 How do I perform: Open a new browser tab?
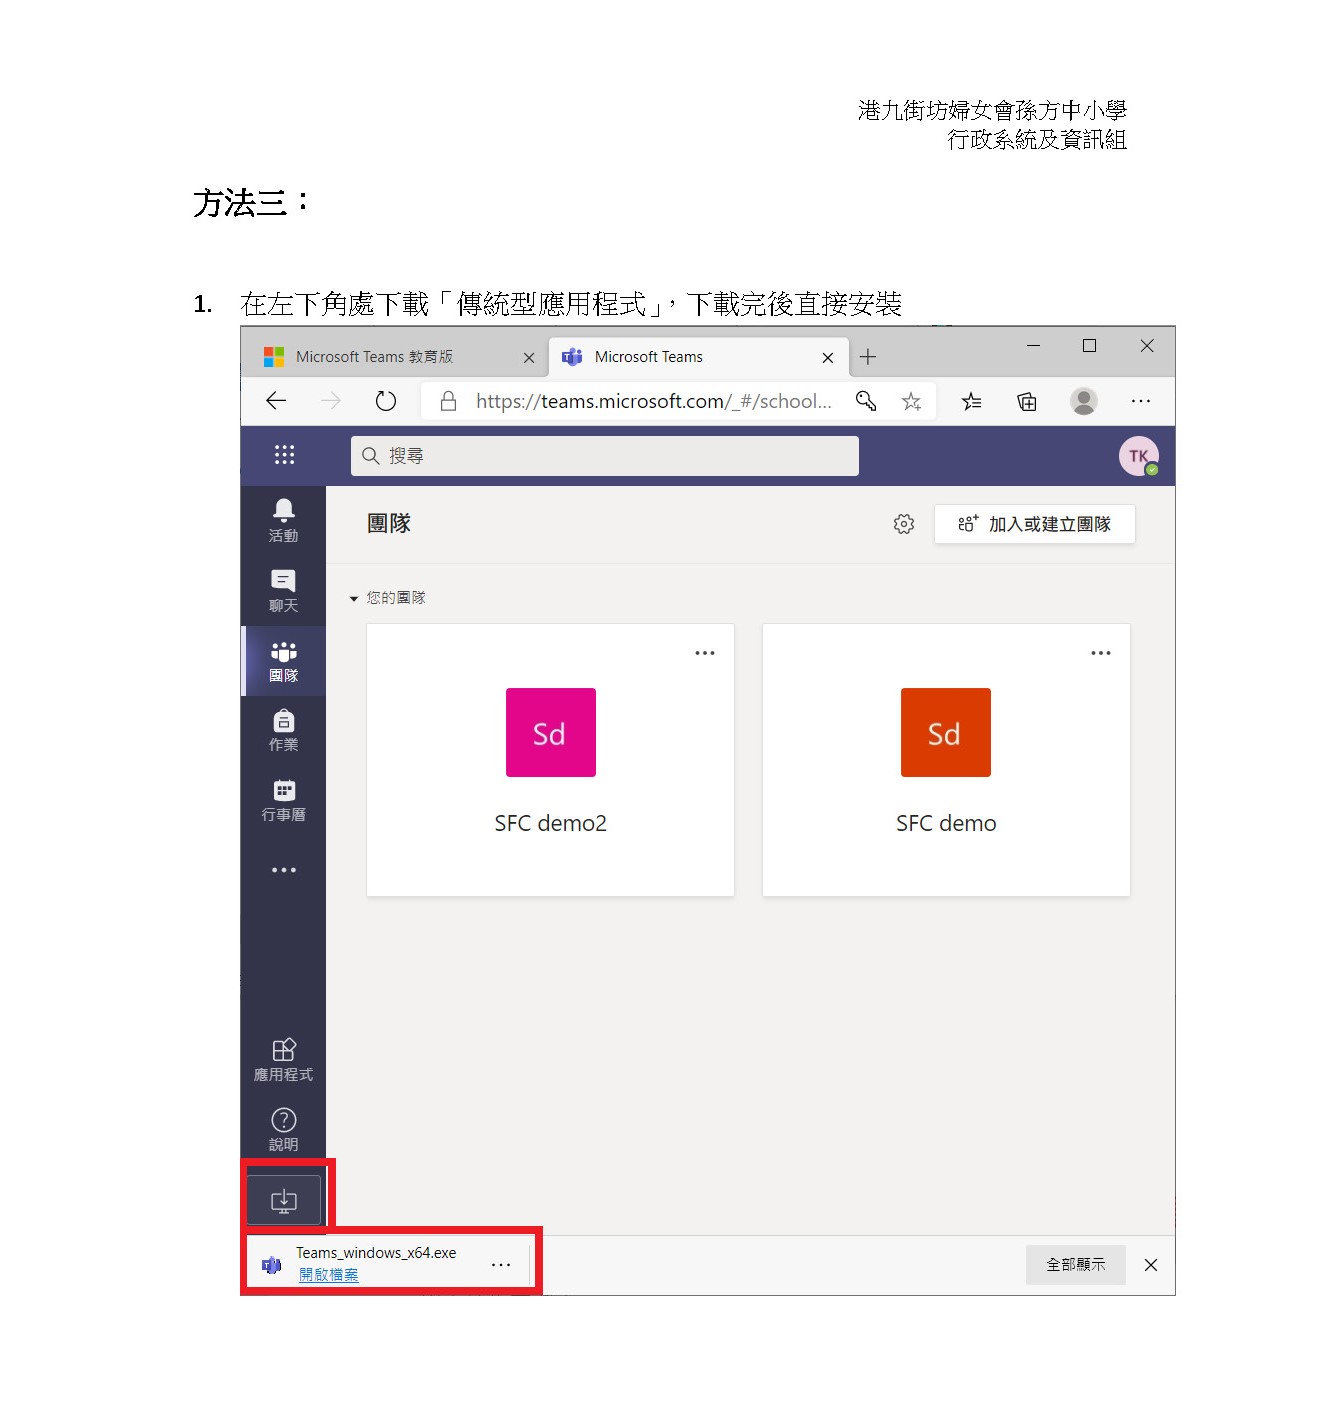click(868, 357)
